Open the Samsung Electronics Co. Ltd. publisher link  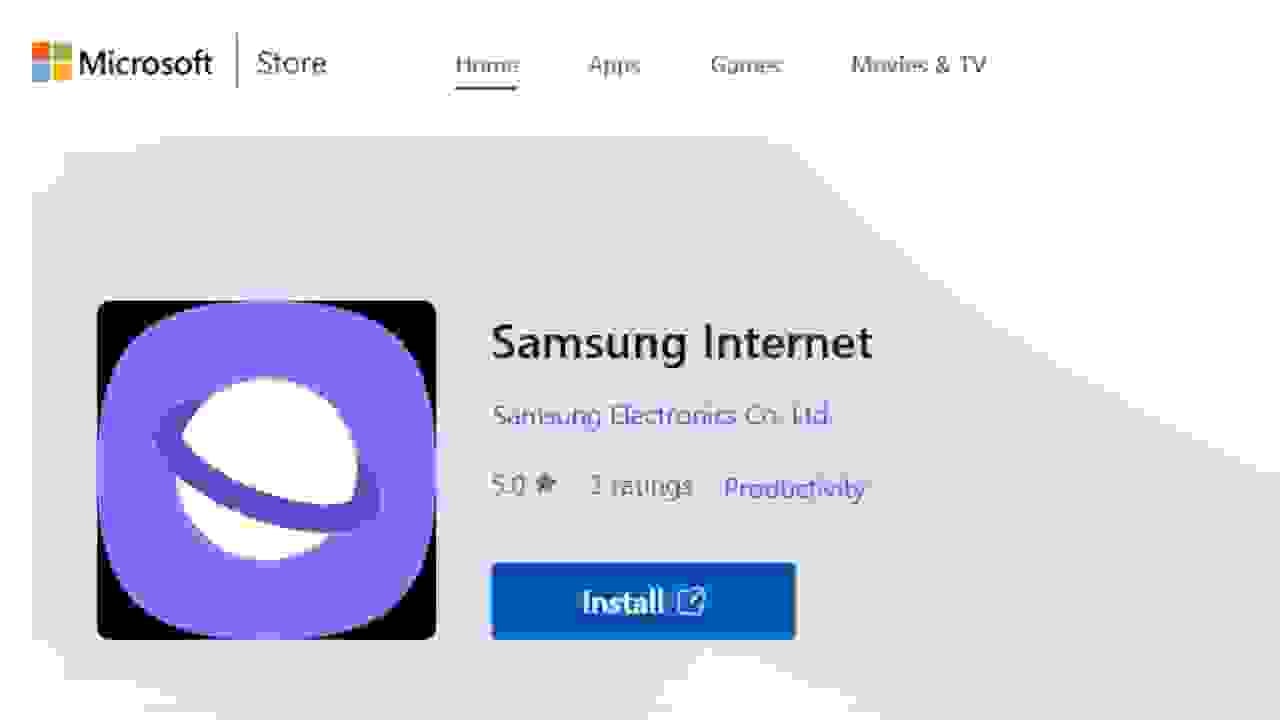661,414
